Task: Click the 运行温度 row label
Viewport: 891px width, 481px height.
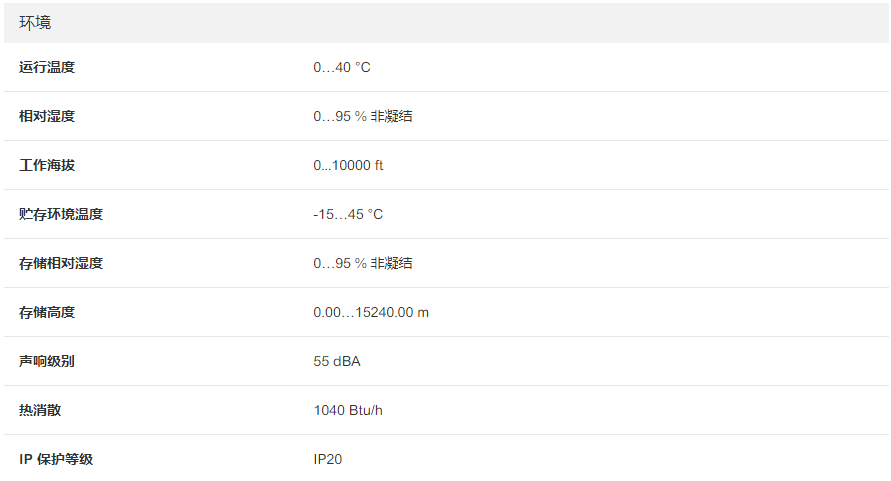Action: (47, 67)
